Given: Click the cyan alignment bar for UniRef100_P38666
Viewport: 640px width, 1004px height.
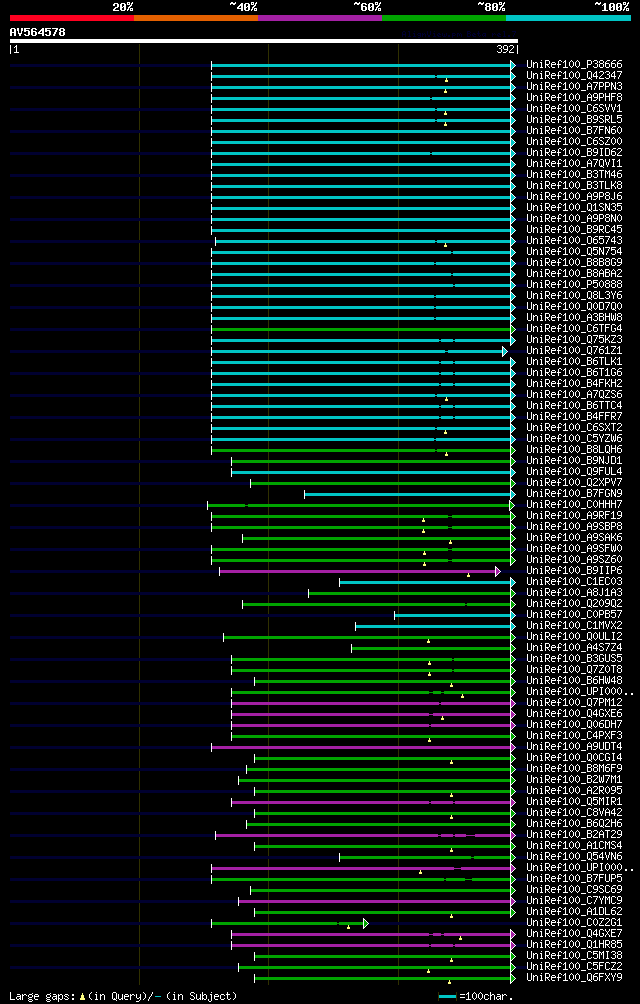Looking at the screenshot, I should click(363, 65).
